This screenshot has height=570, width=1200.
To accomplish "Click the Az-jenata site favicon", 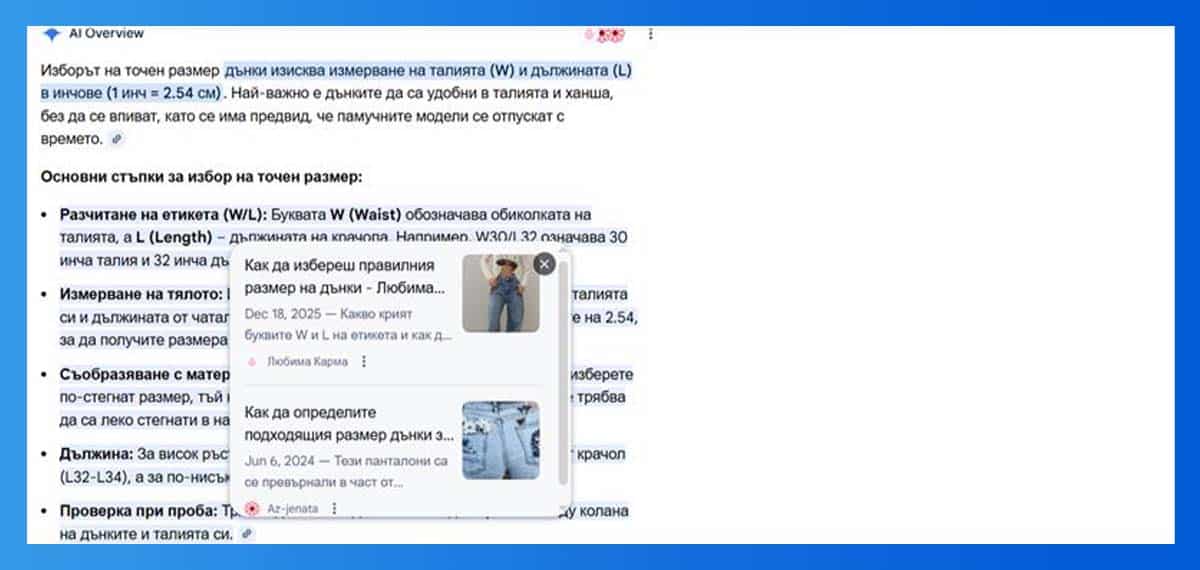I will pos(252,509).
